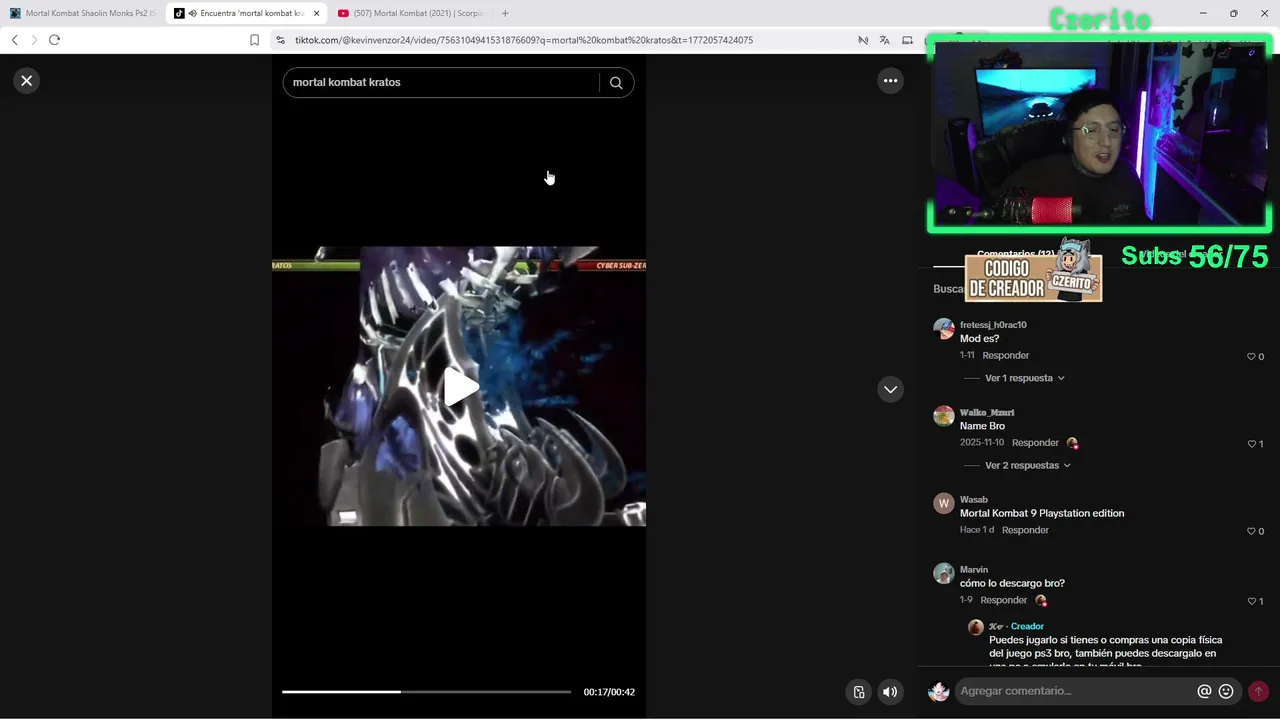
Task: Click the address bar URL
Action: [x=524, y=40]
